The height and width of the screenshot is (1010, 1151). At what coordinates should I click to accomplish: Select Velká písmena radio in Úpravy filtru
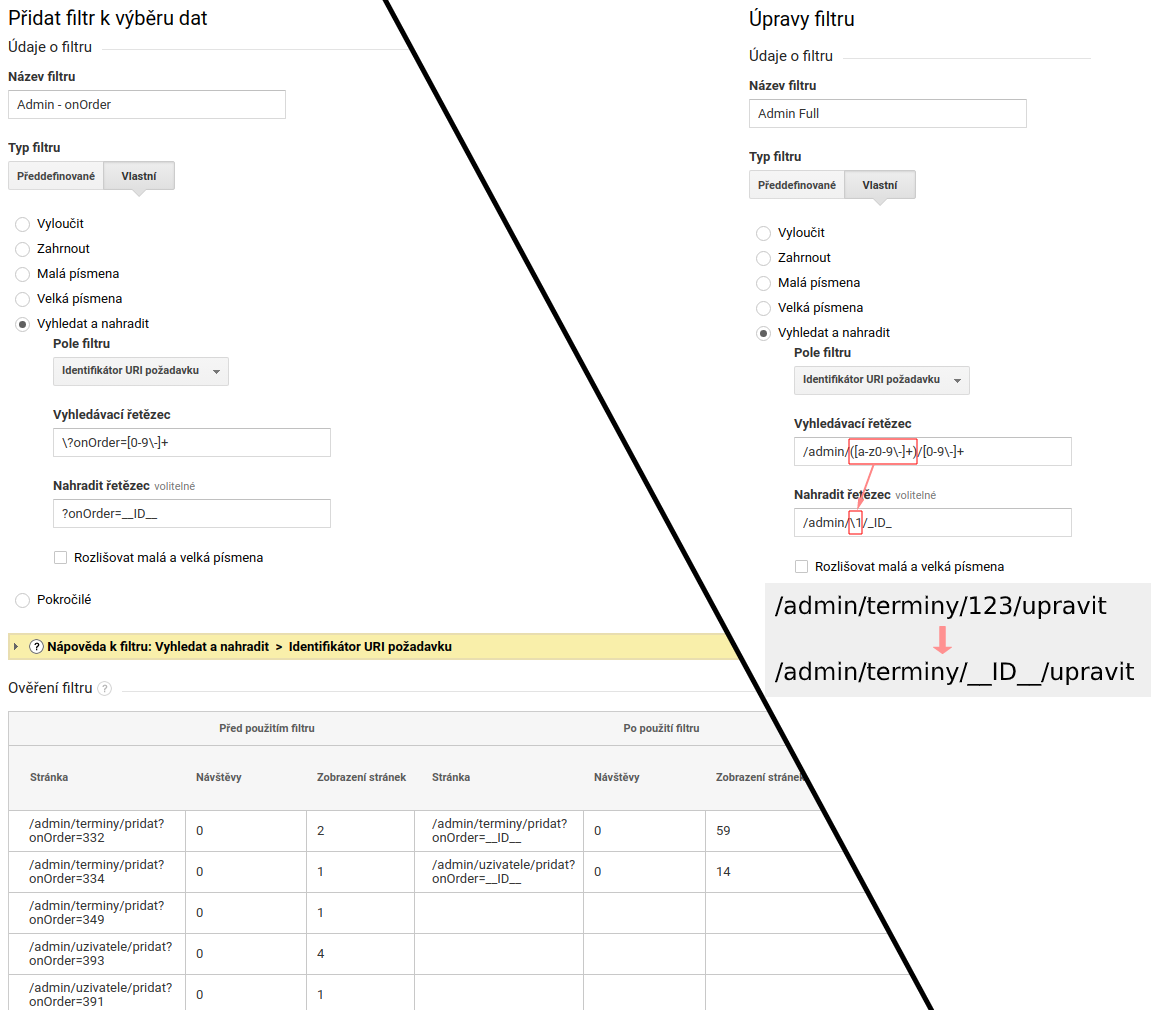(x=763, y=308)
